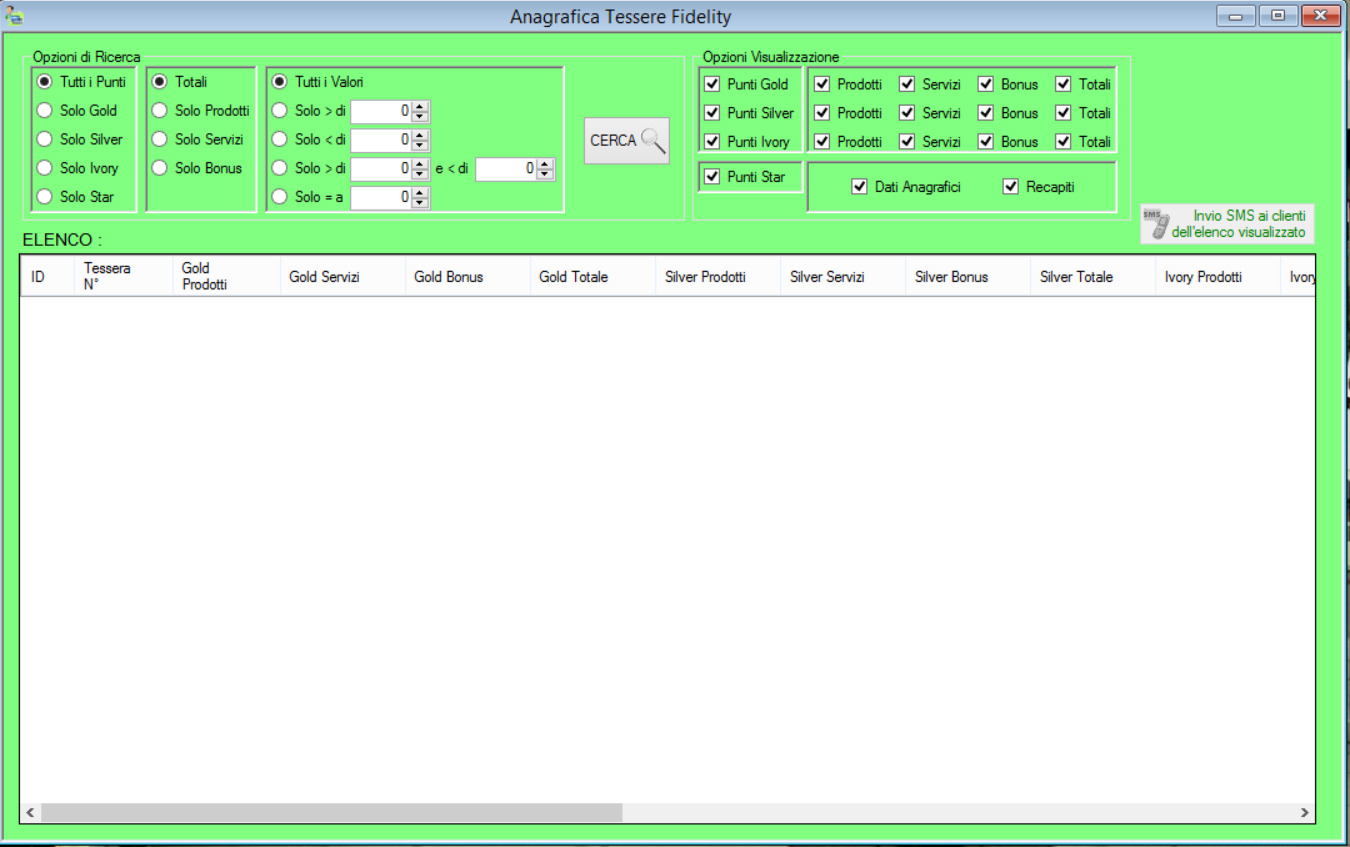Select the Solo Servizi radio option
The image size is (1350, 847).
[x=197, y=139]
